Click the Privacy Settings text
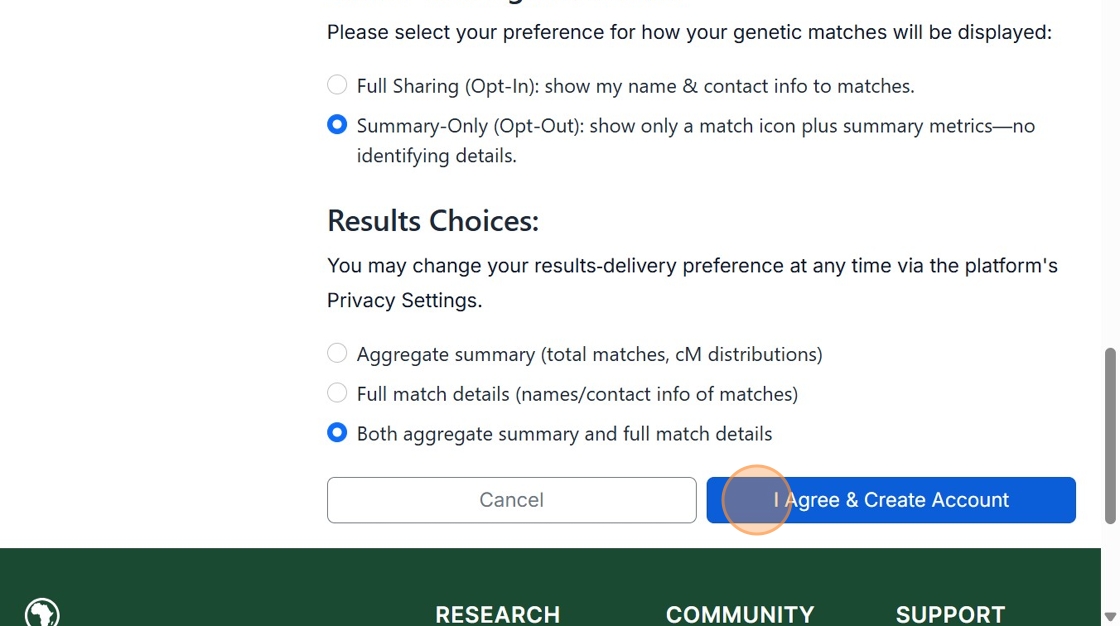 click(403, 300)
